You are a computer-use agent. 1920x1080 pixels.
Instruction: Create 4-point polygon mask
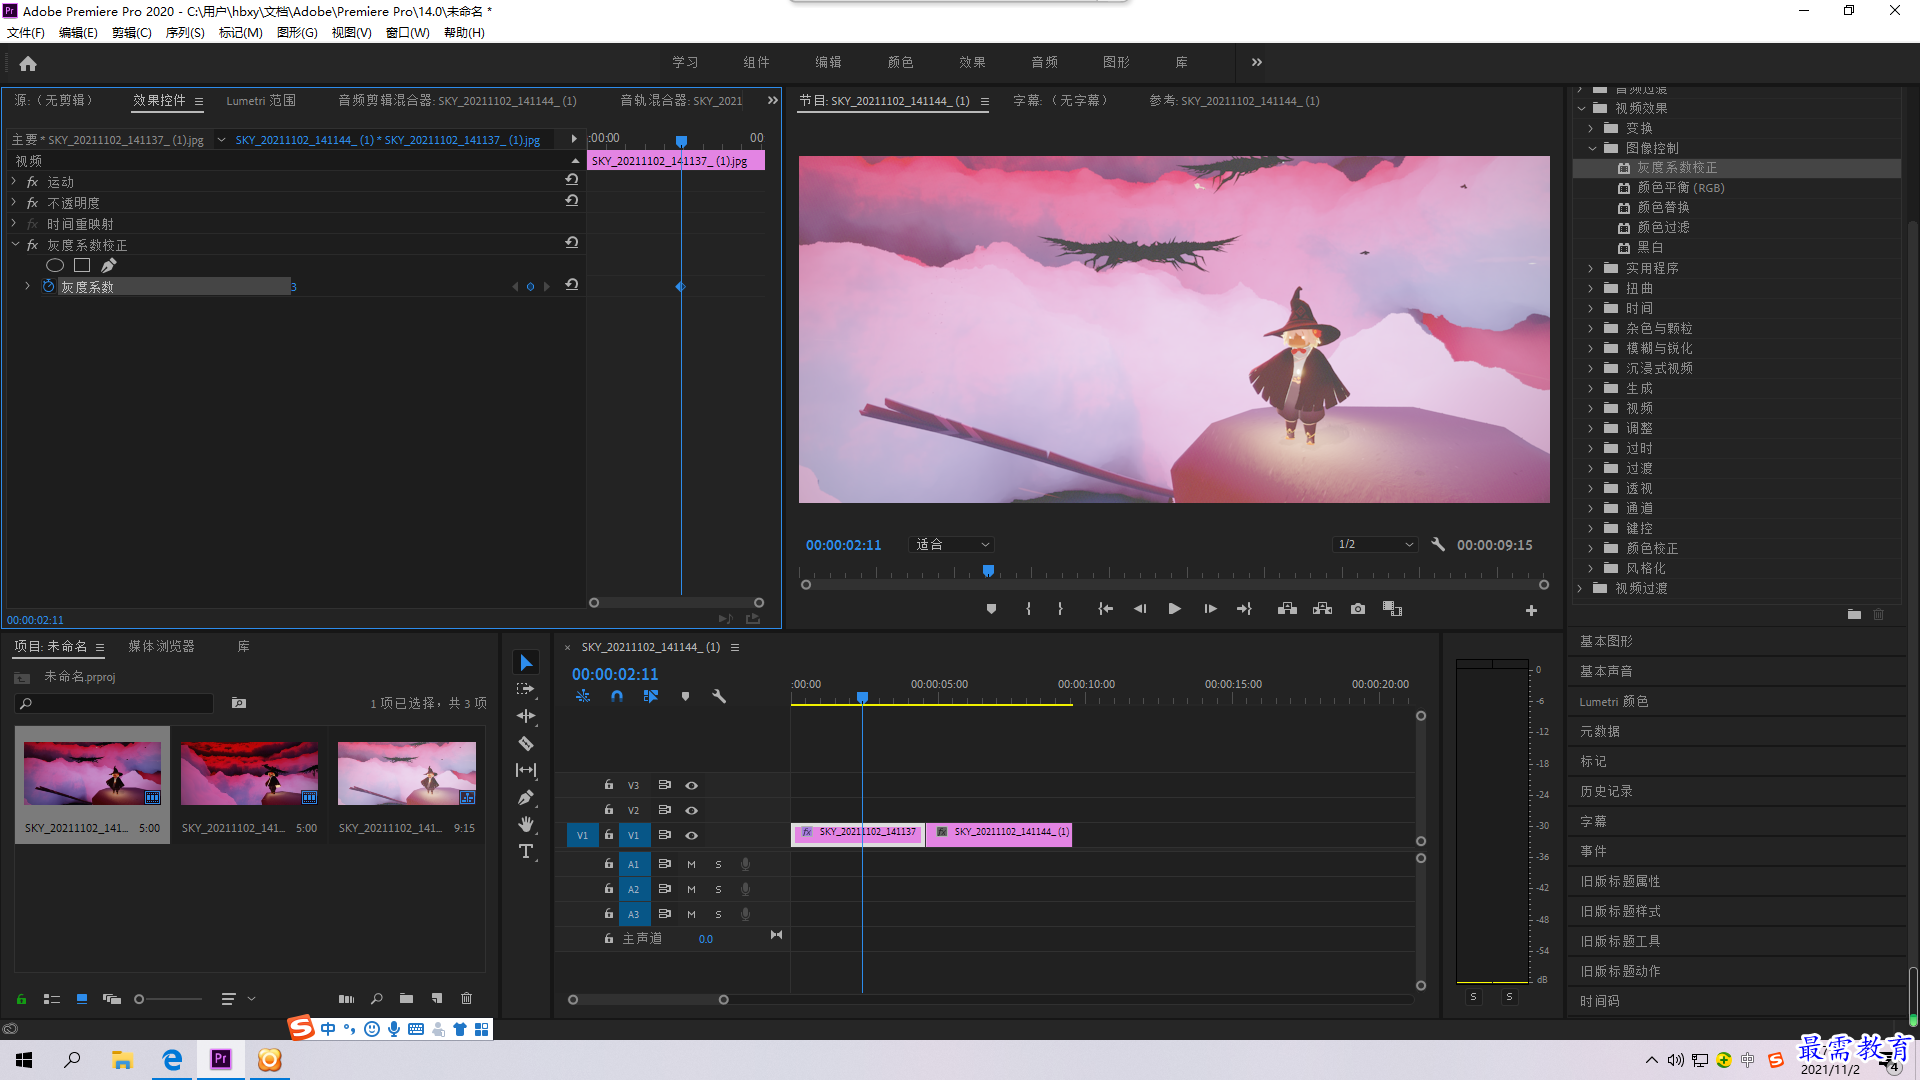click(82, 265)
